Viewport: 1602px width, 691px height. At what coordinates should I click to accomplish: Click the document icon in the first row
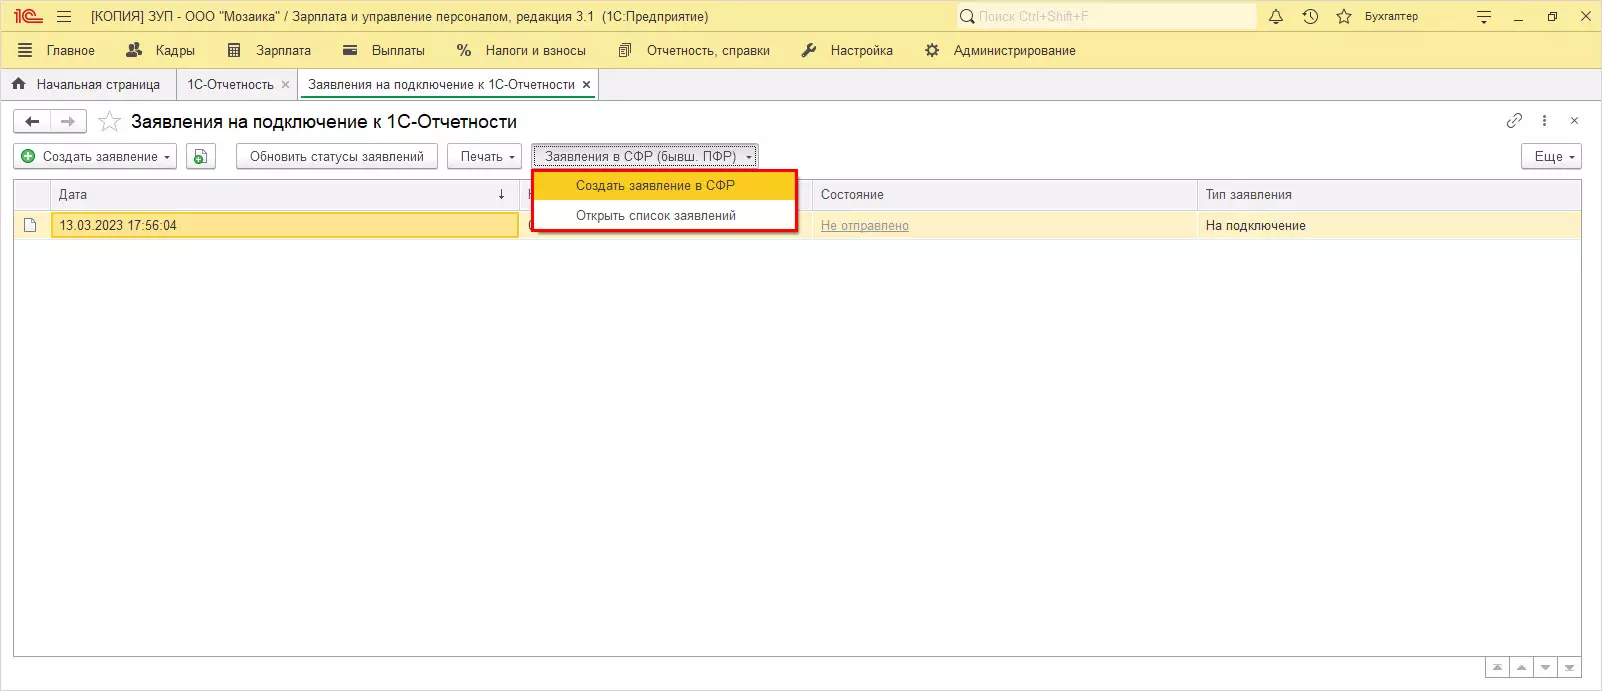(x=30, y=225)
